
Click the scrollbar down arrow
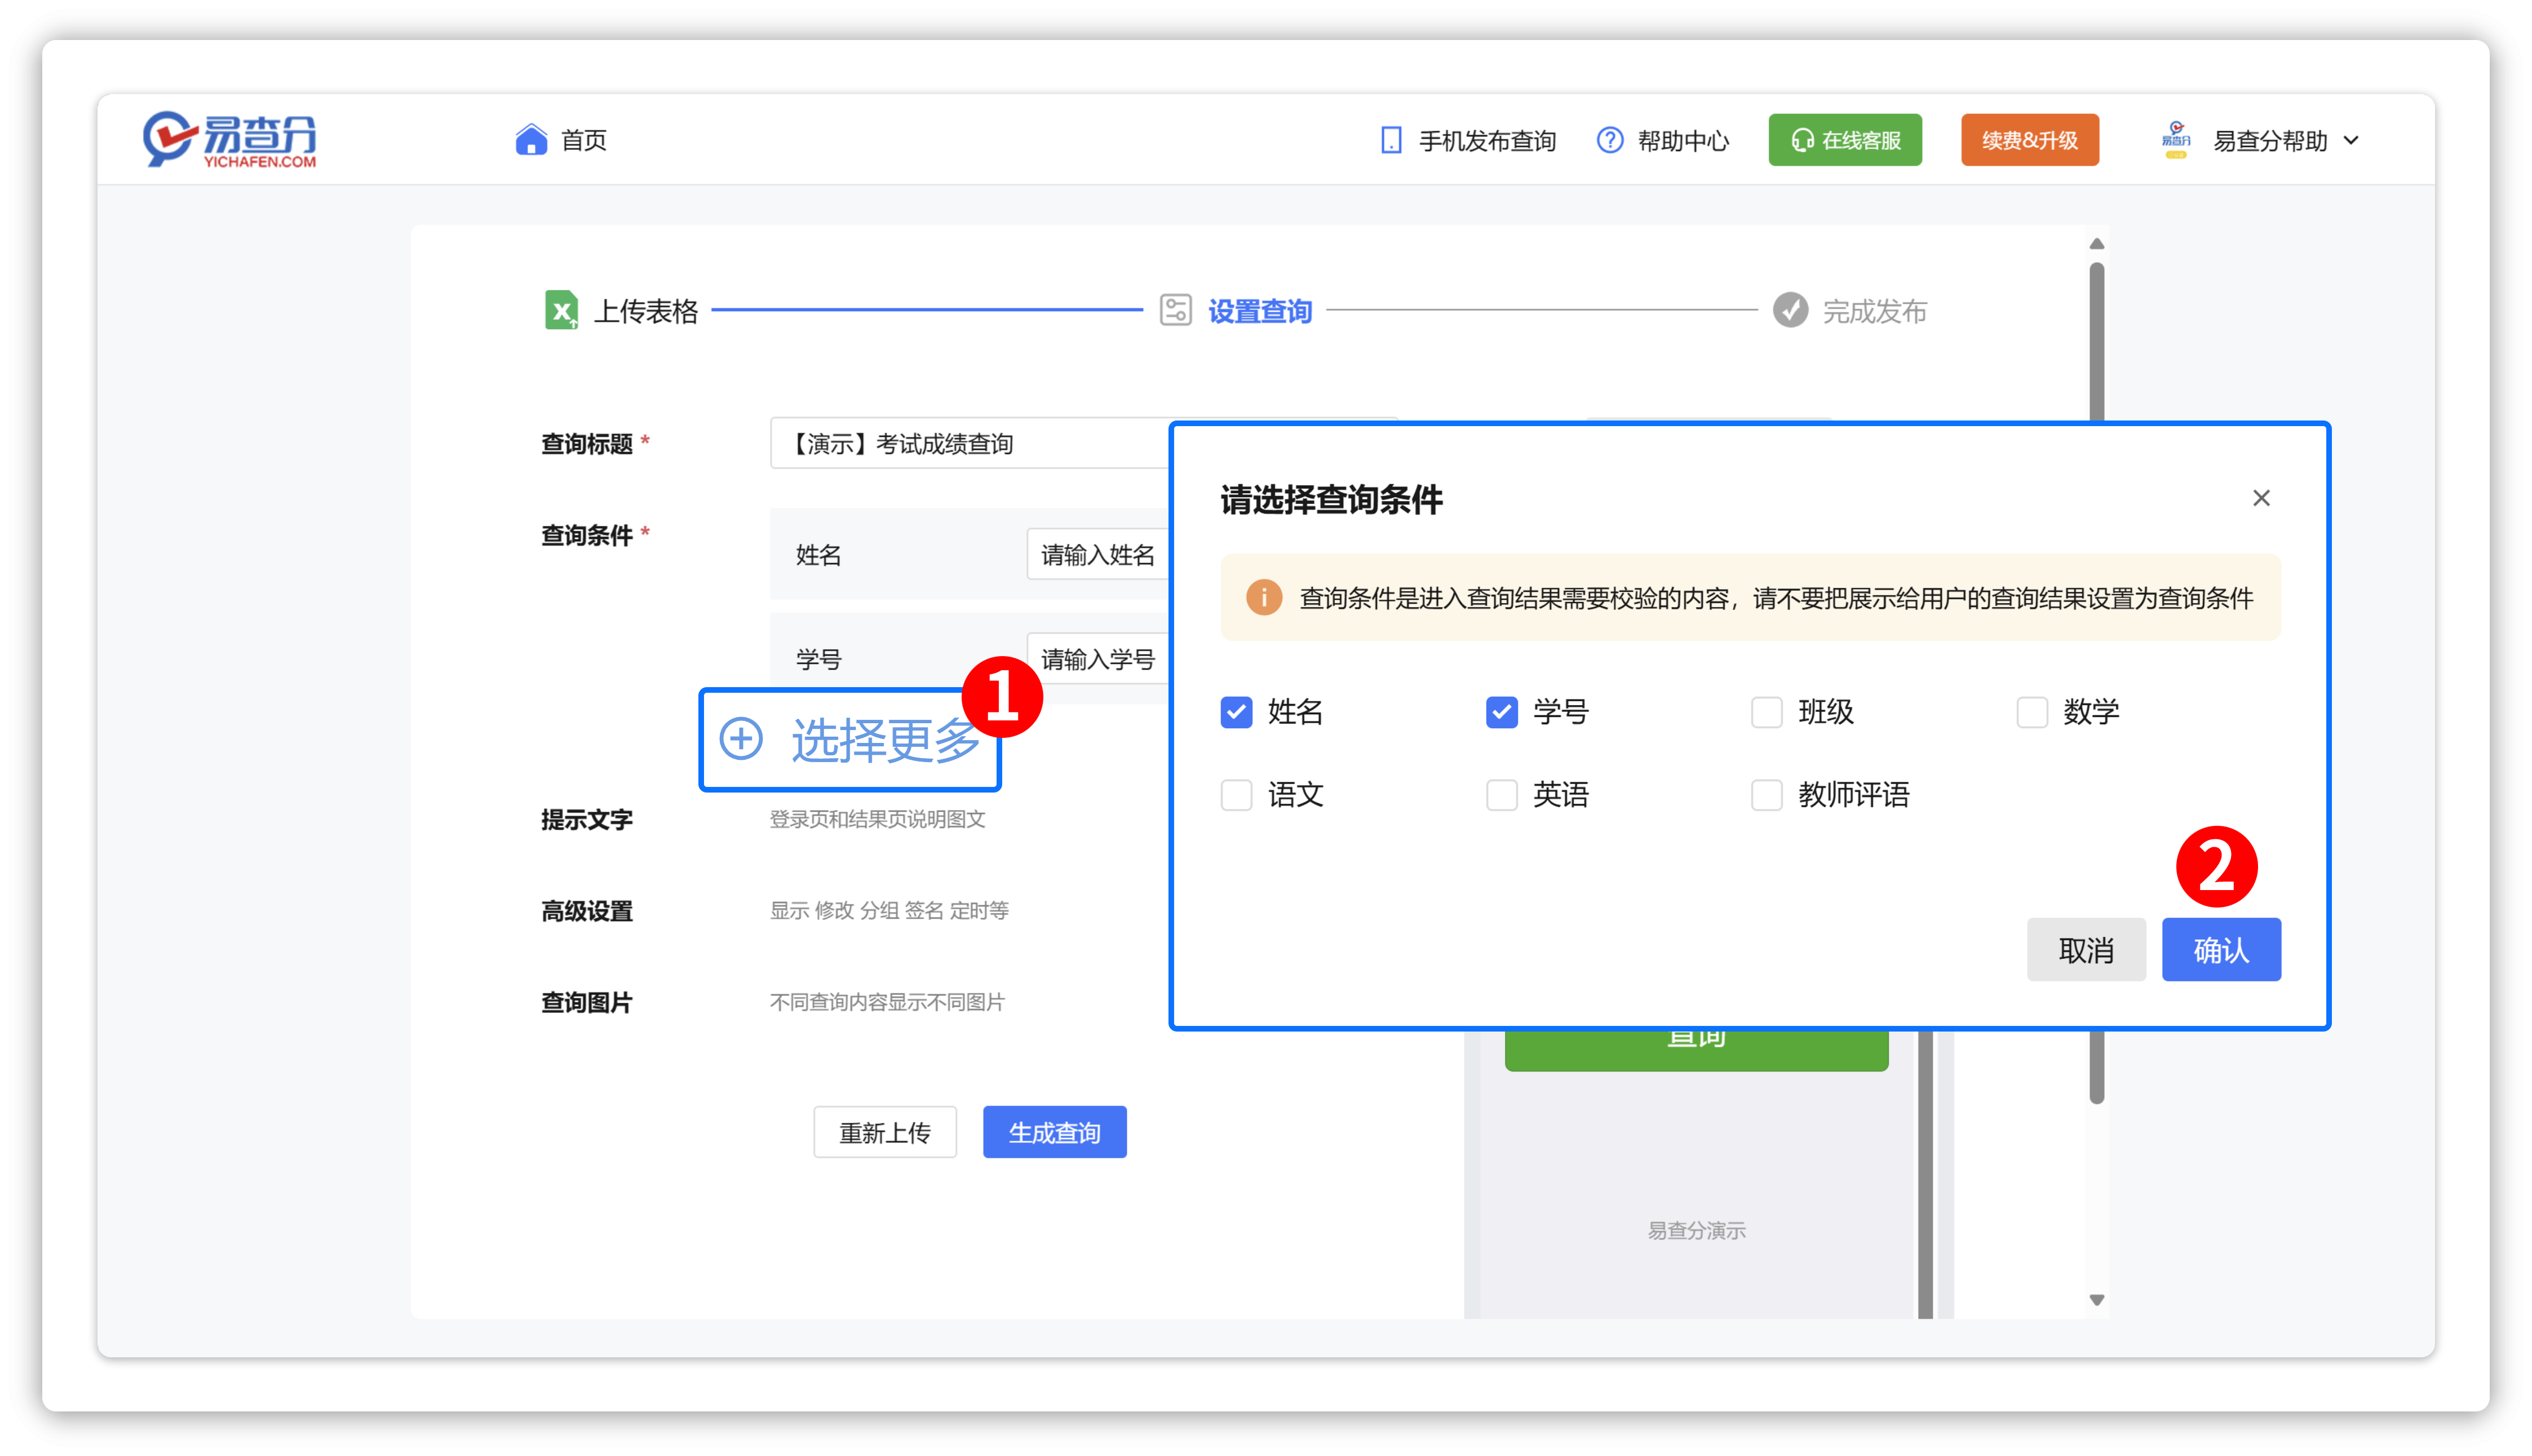pos(2096,1299)
